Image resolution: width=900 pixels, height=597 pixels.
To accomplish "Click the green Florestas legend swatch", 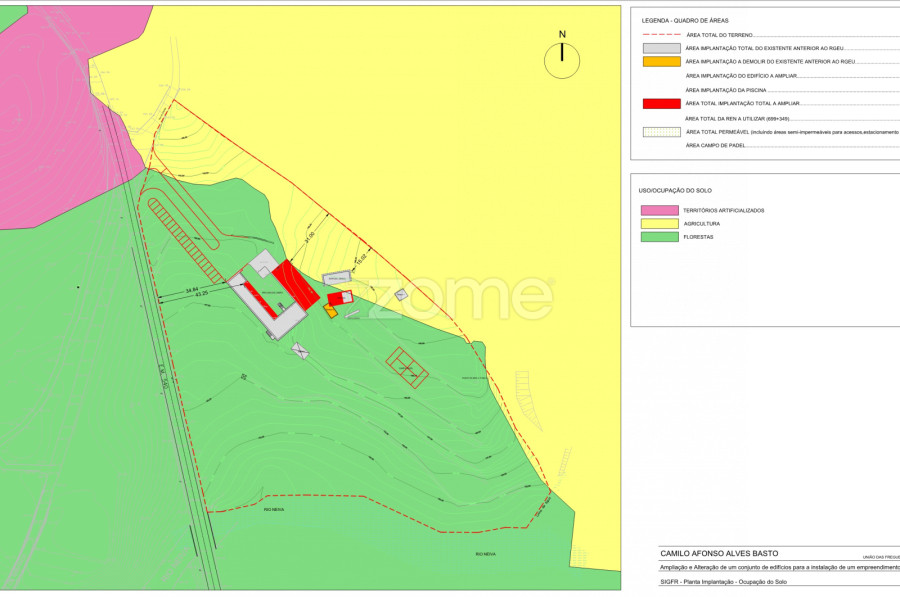I will (659, 237).
